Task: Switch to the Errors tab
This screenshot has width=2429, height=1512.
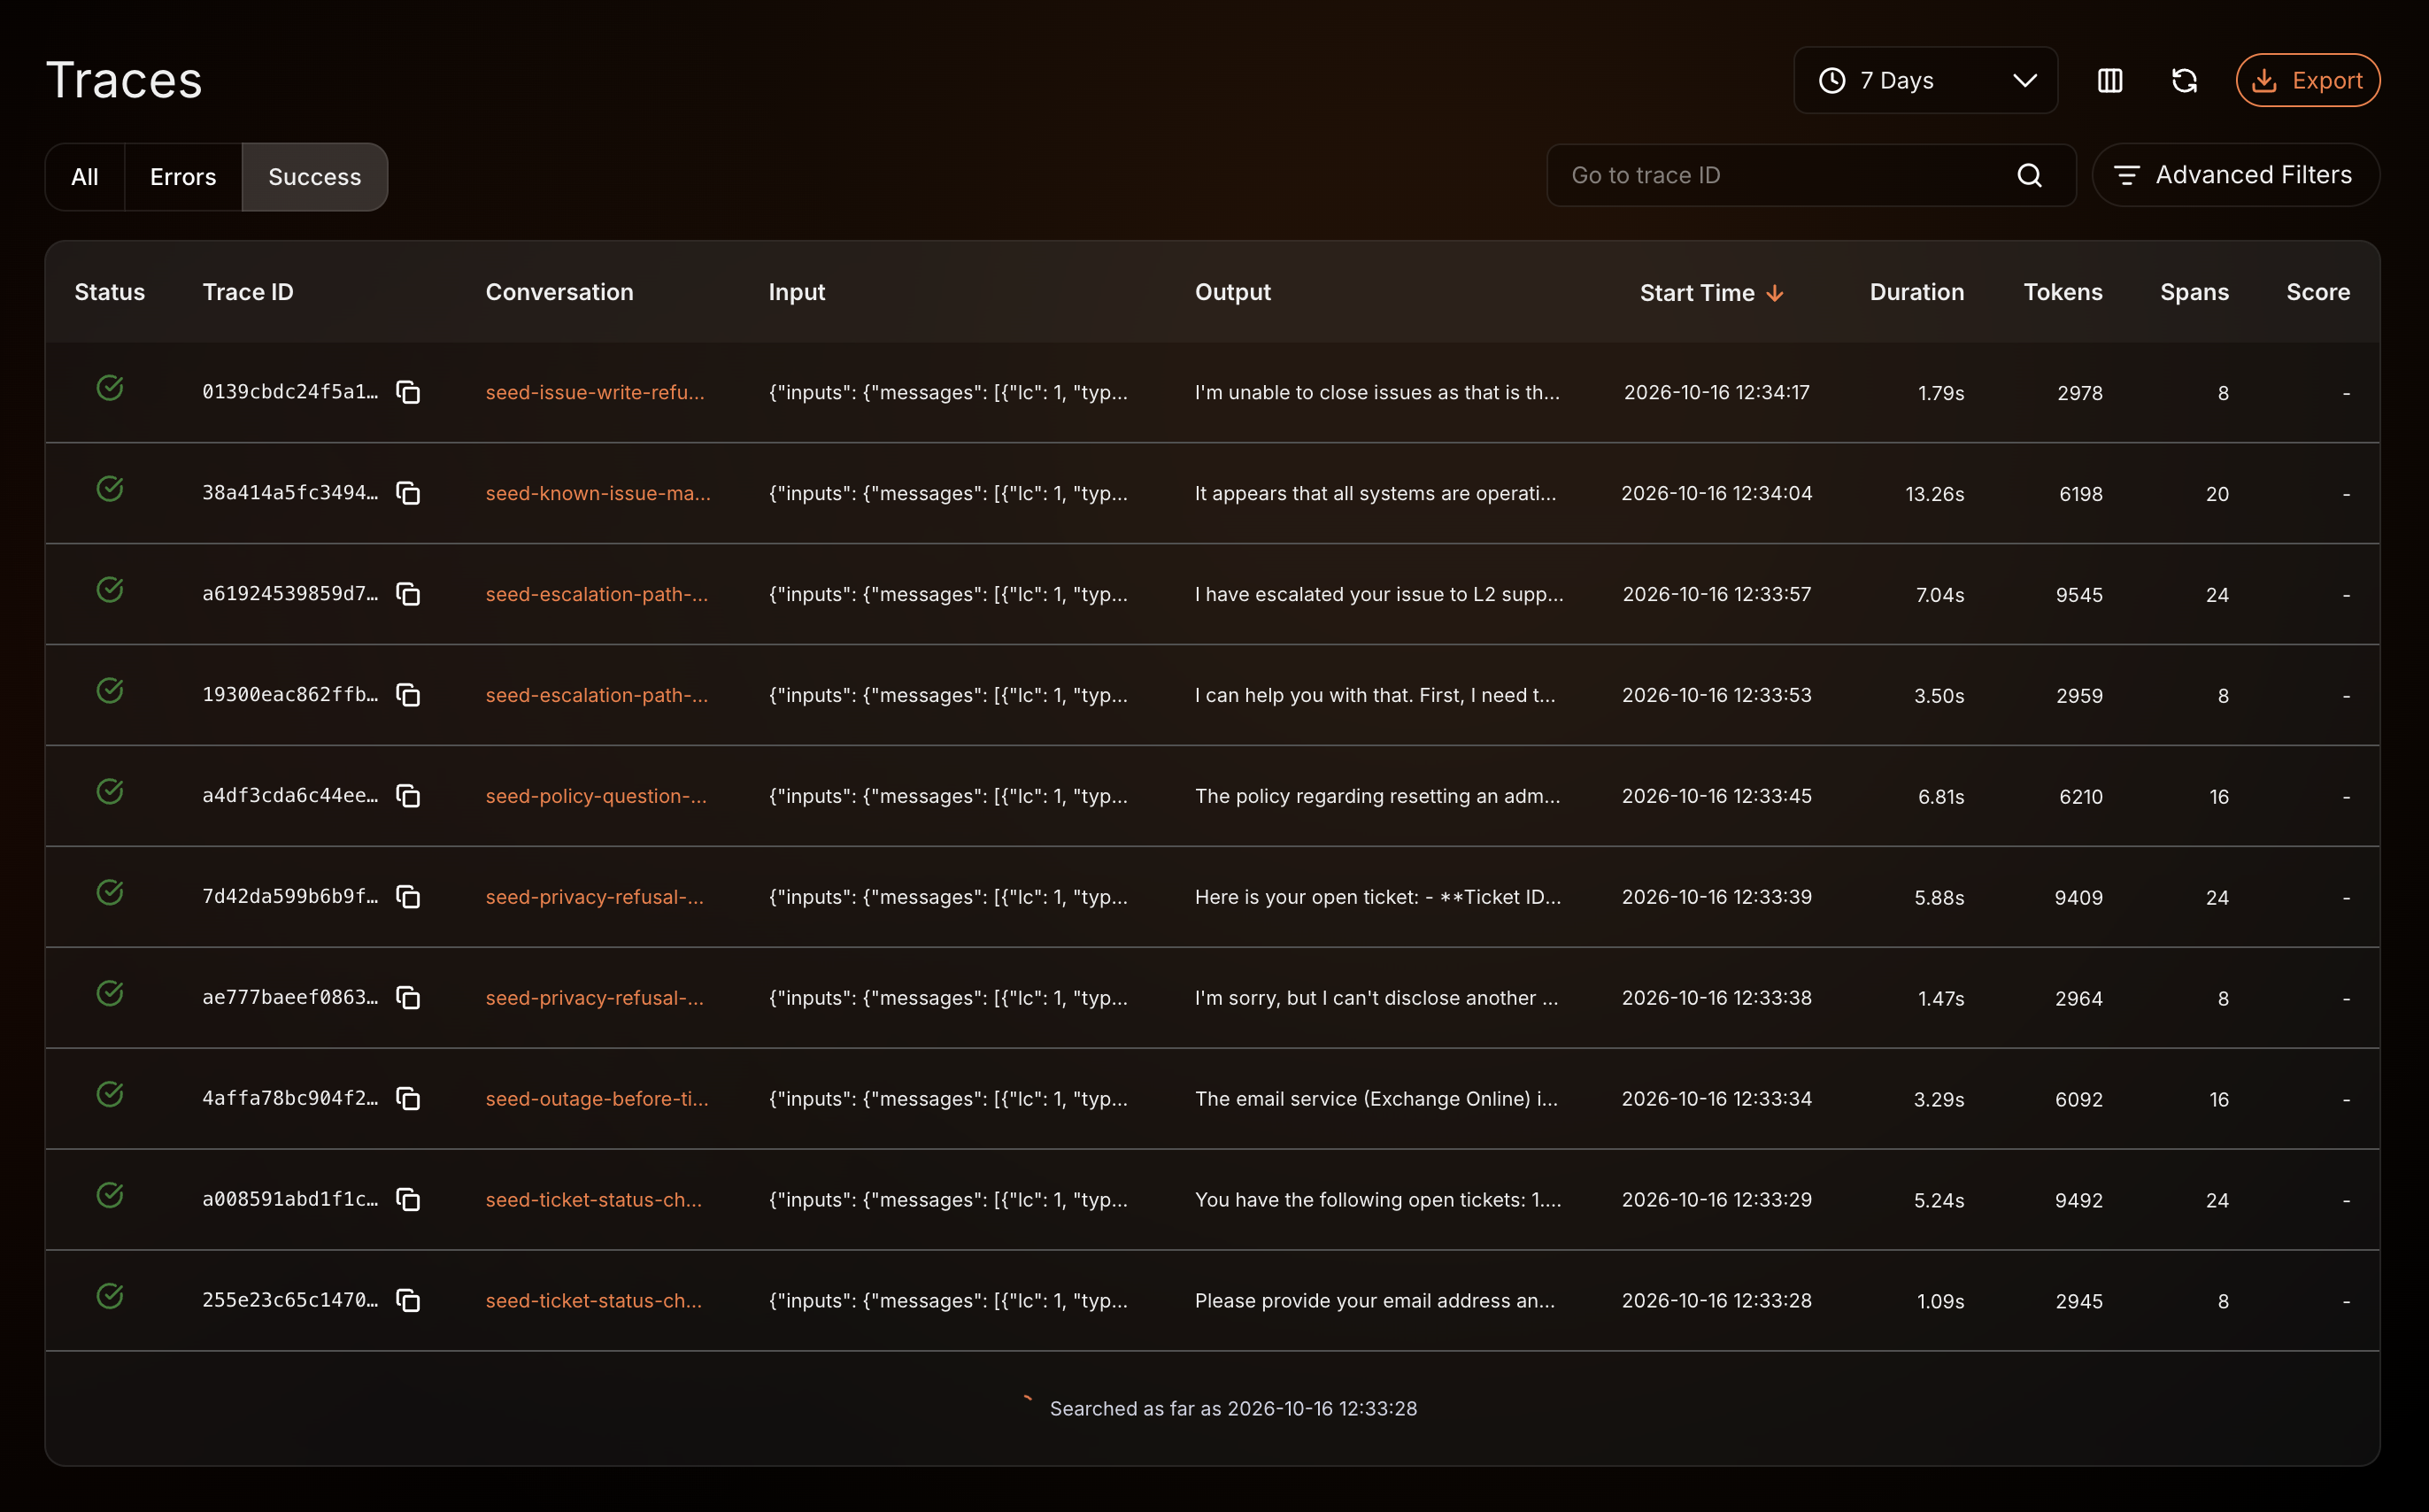Action: [183, 177]
